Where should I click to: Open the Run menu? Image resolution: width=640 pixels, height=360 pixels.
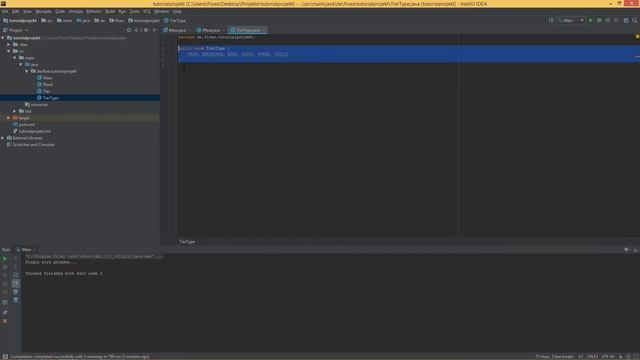pyautogui.click(x=122, y=11)
